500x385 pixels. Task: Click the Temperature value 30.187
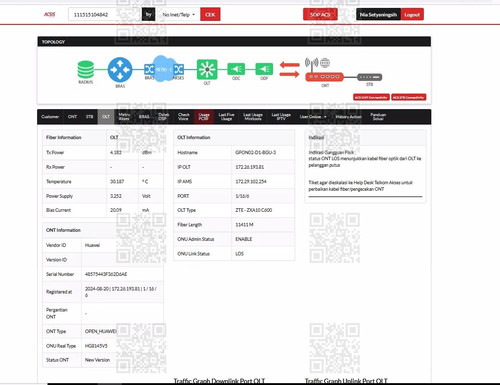[117, 182]
